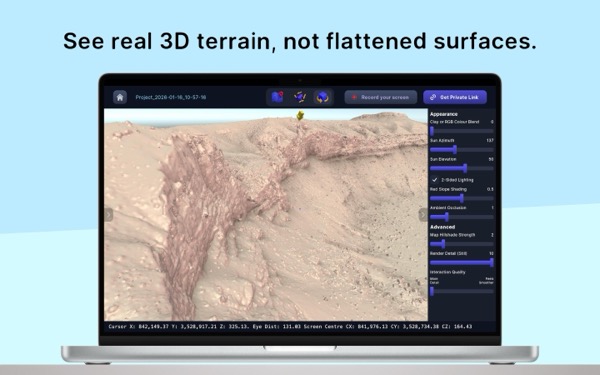The image size is (600, 375).
Task: Click the yellow marker on the ridge top
Action: (300, 115)
